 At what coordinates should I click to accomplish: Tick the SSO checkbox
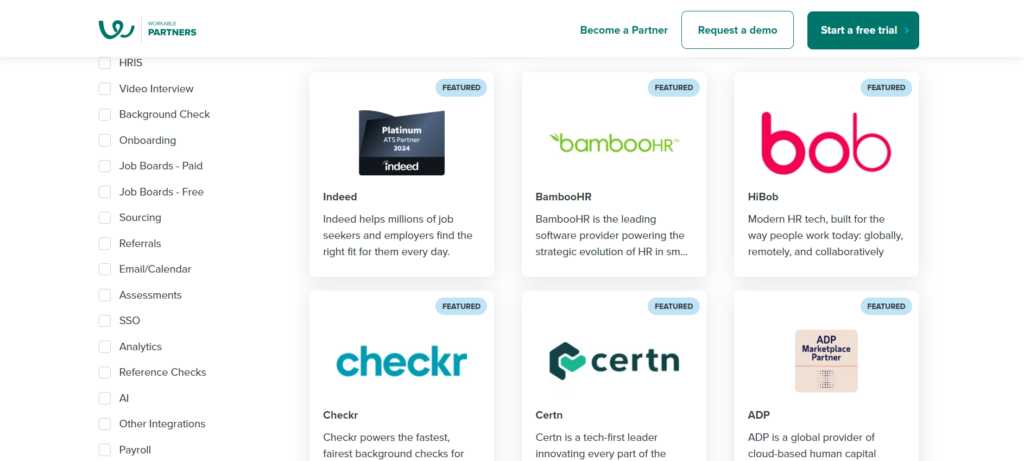coord(104,321)
